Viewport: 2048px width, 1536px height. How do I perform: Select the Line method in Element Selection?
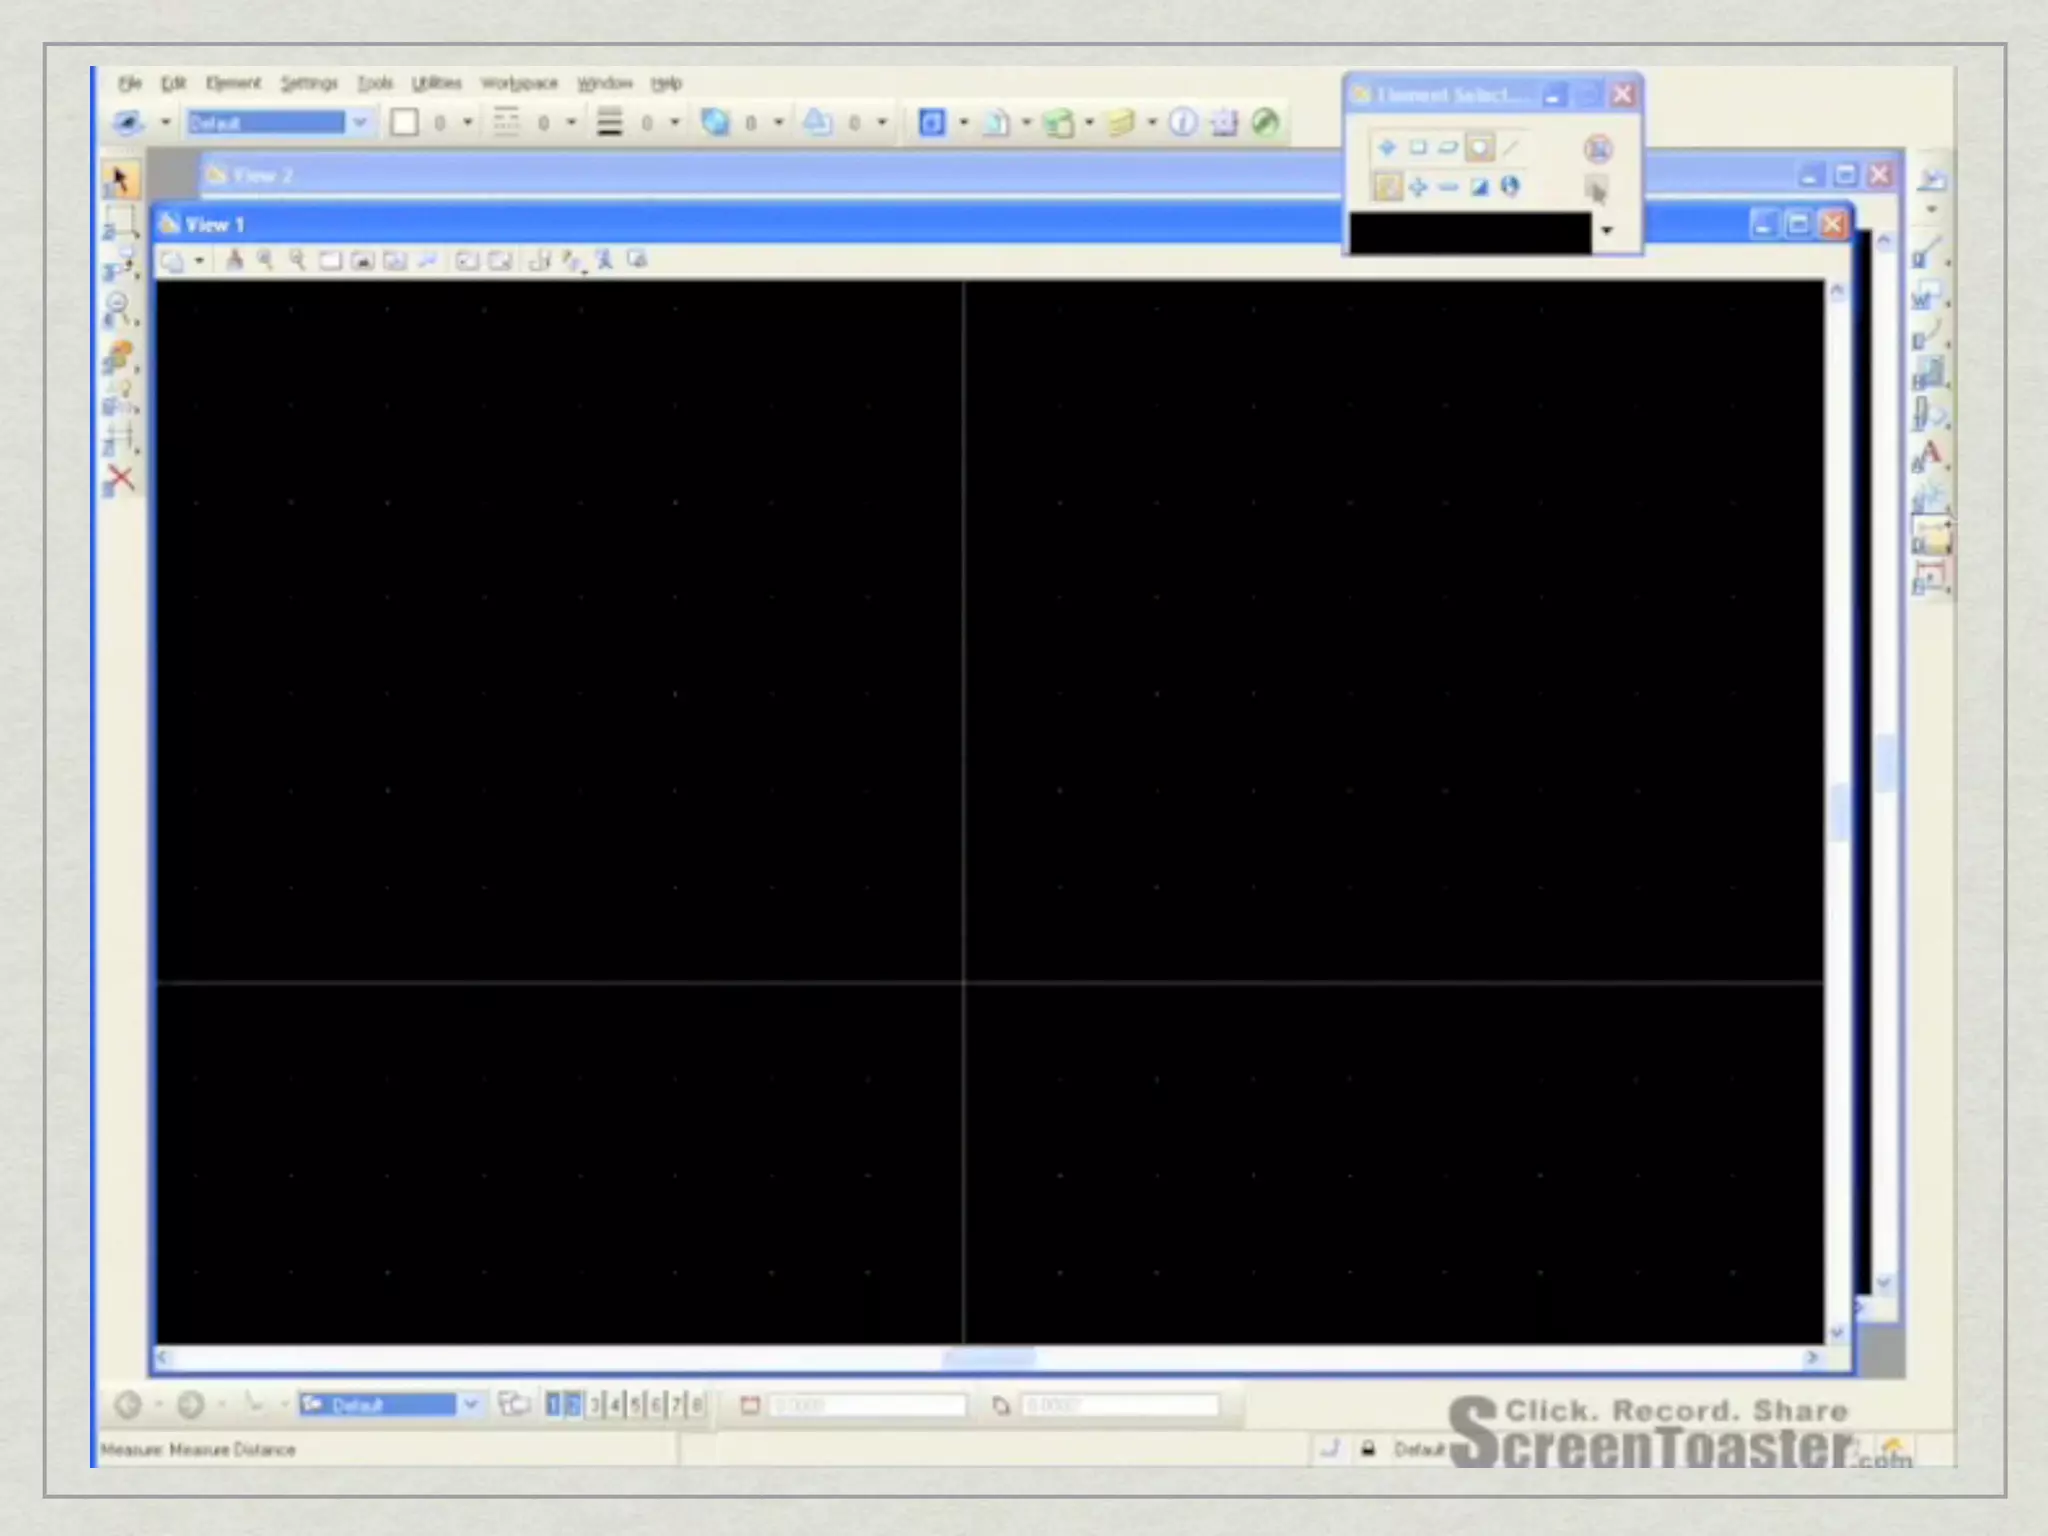1511,149
